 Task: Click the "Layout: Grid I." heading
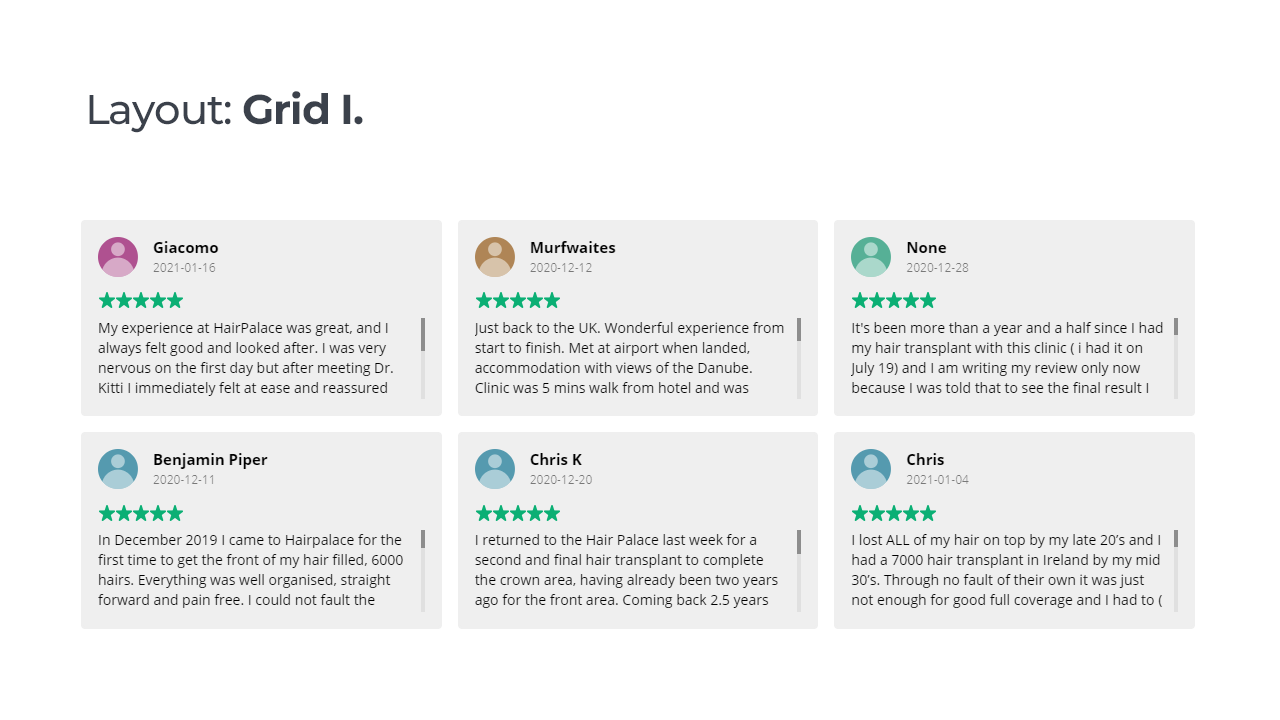click(x=225, y=109)
